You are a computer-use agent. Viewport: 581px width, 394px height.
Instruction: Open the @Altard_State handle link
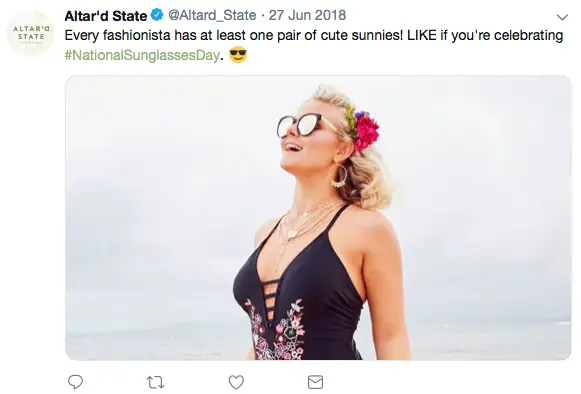[212, 15]
